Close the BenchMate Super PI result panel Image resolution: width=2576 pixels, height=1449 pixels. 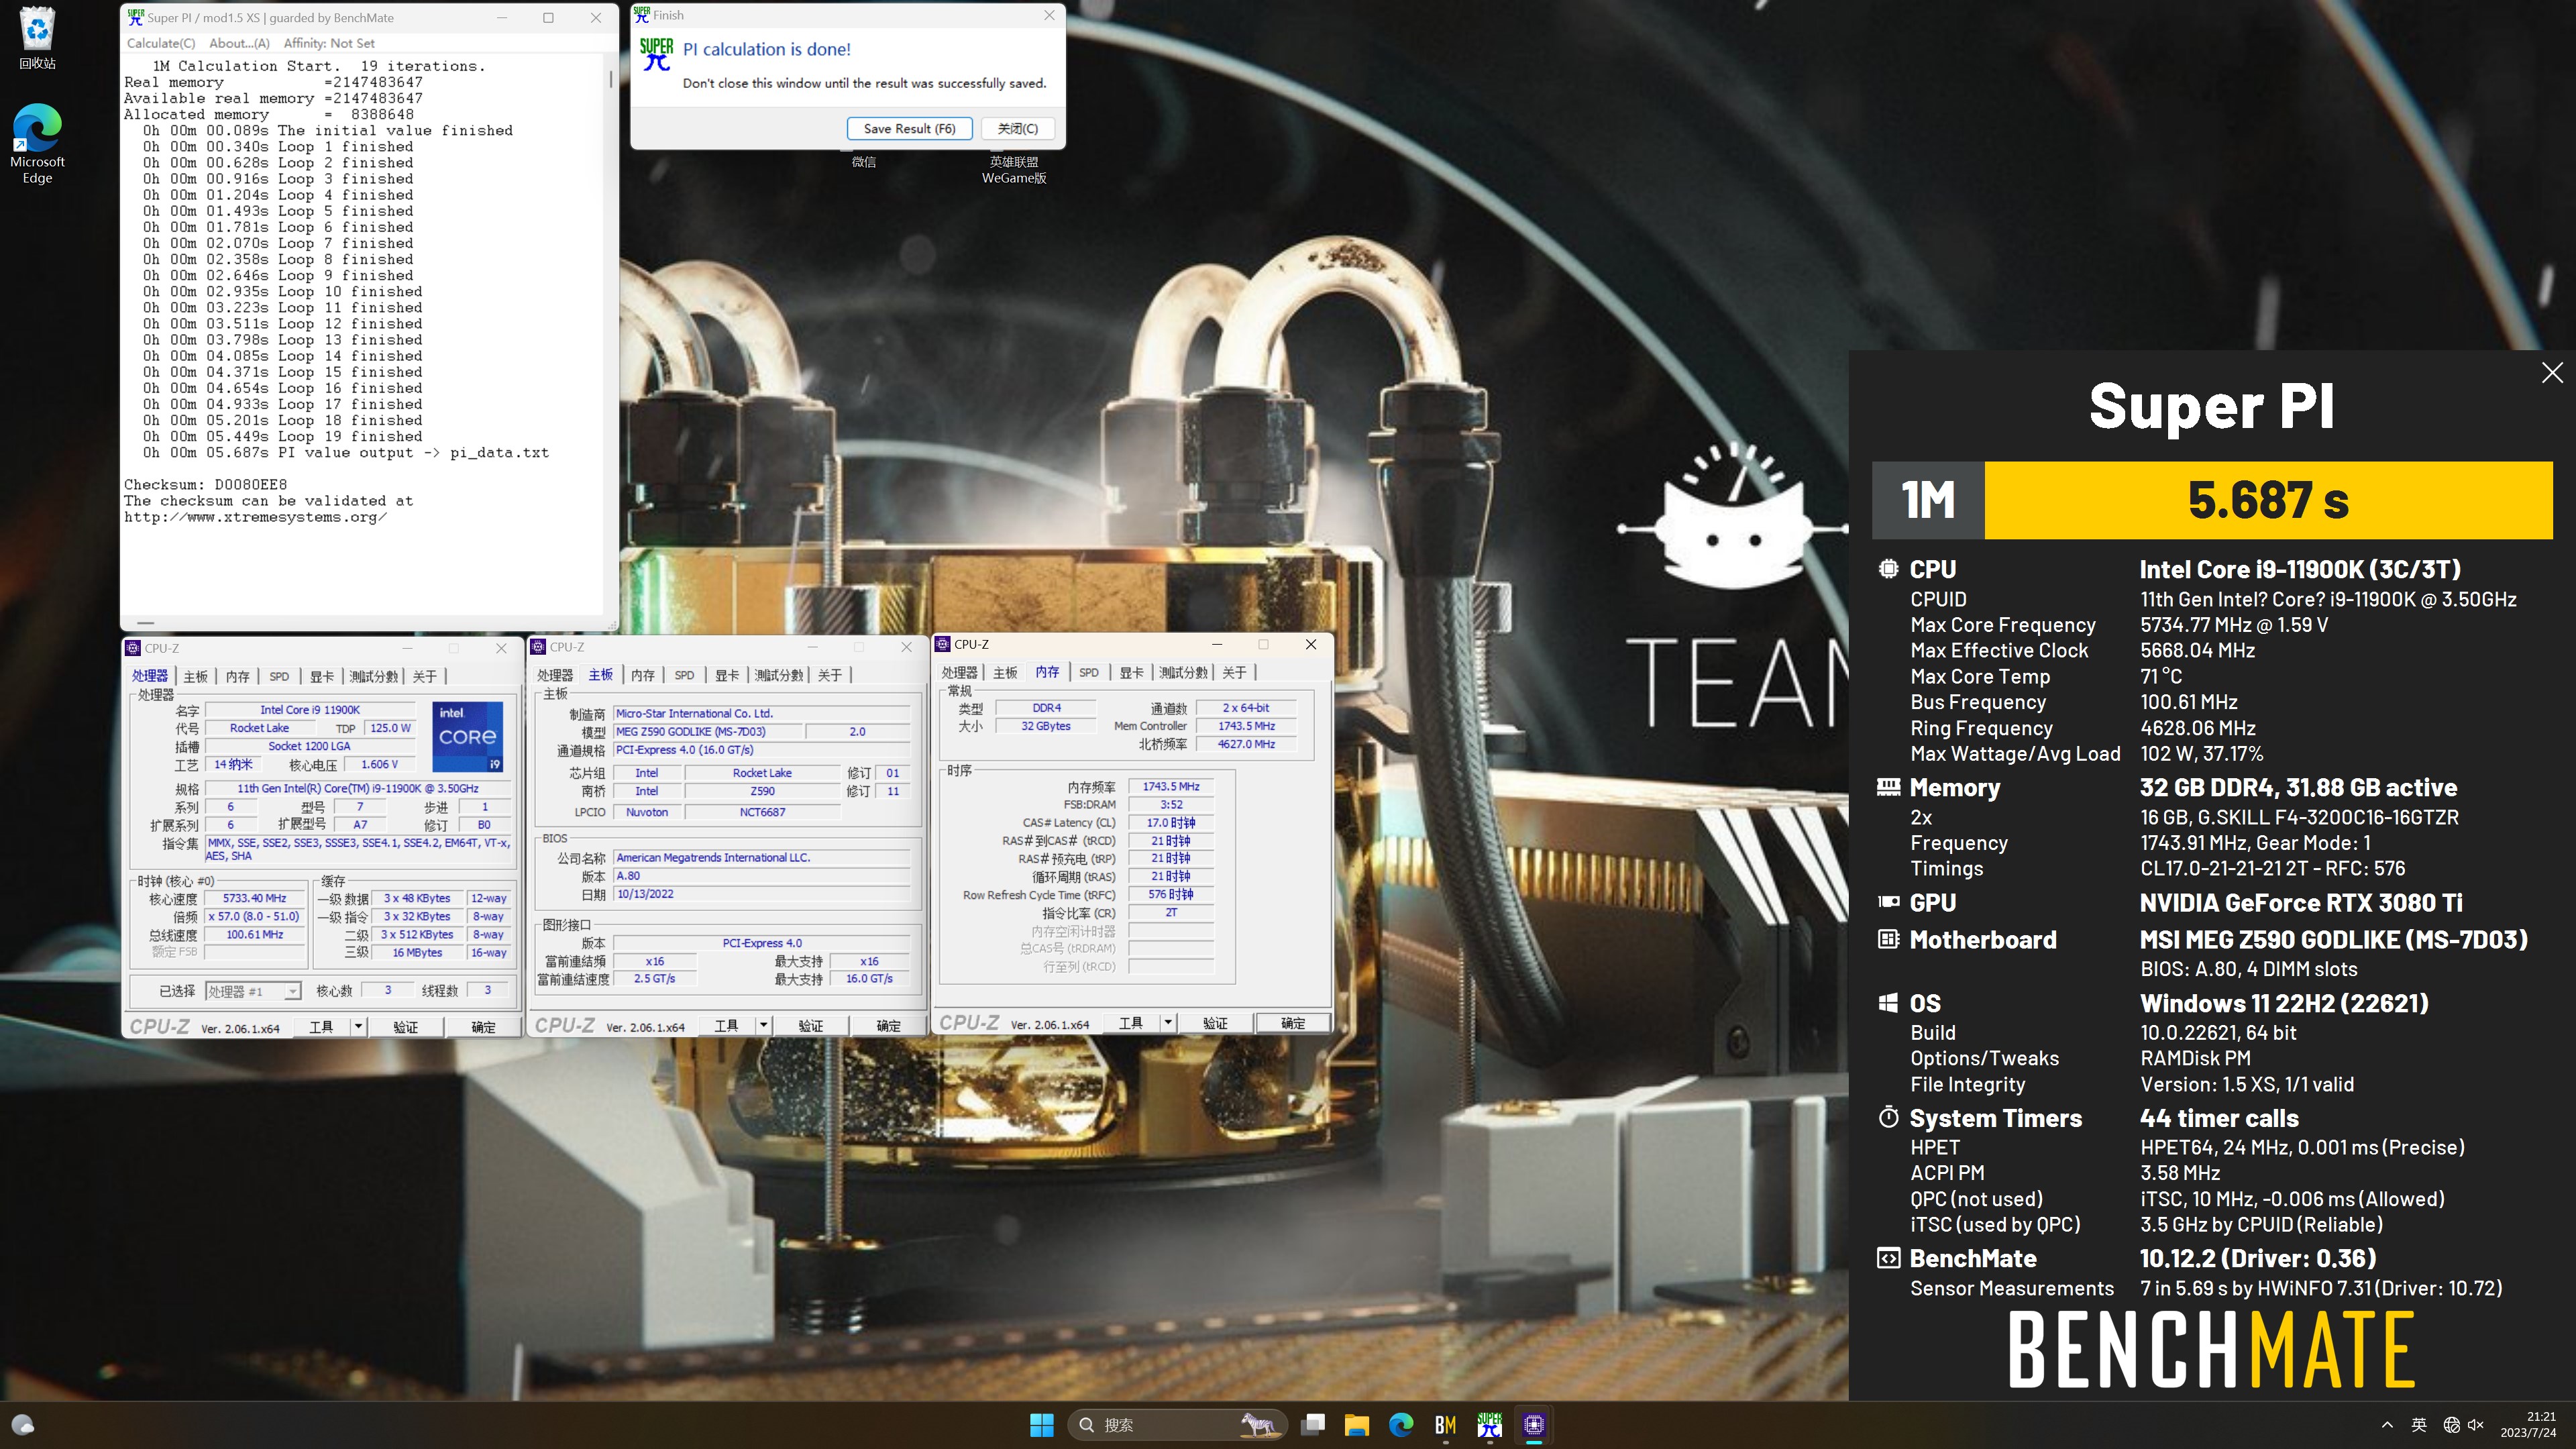click(2552, 372)
